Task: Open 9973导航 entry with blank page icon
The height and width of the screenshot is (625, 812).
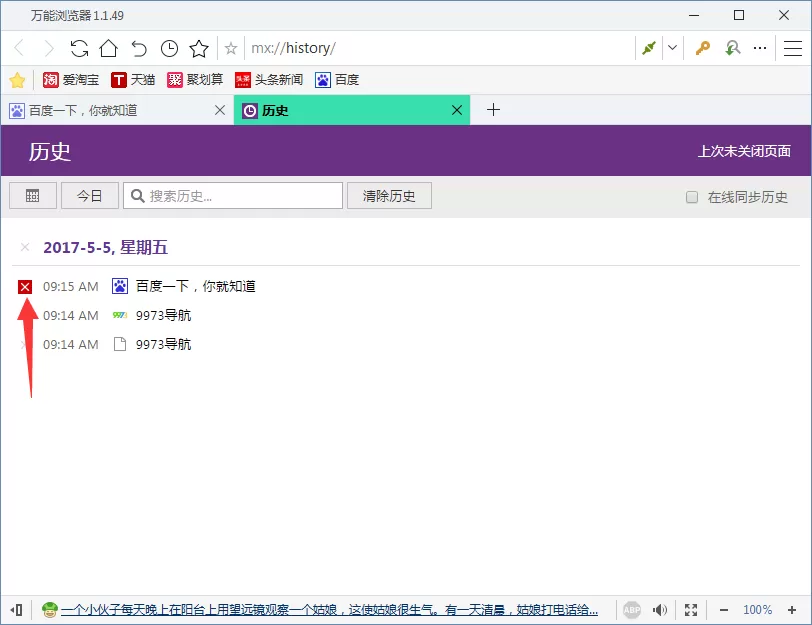Action: click(x=163, y=344)
